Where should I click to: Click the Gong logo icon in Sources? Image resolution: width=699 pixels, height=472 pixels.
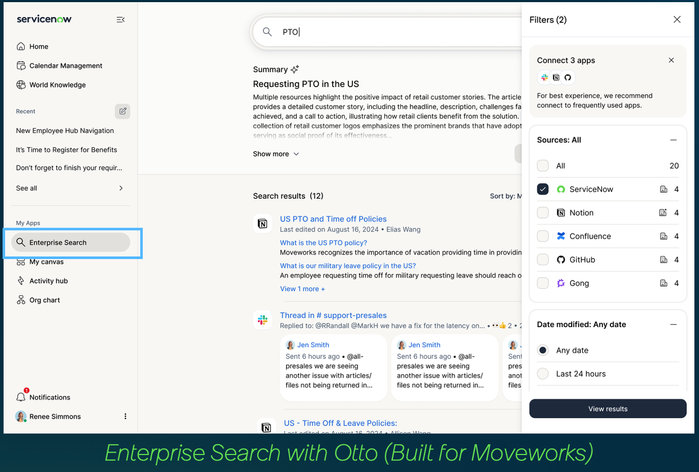(561, 283)
